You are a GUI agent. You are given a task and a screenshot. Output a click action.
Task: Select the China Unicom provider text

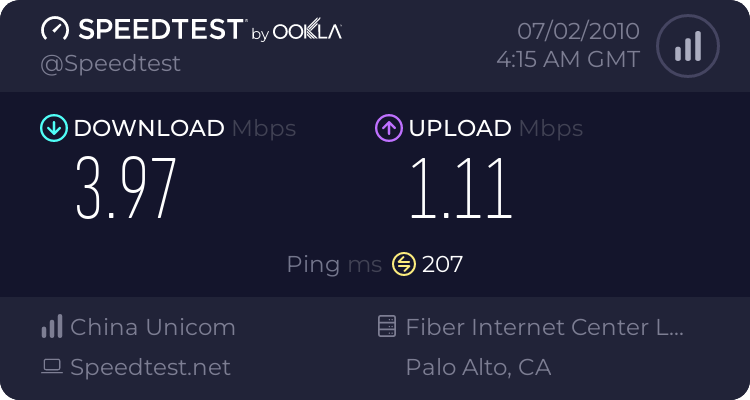tap(153, 327)
